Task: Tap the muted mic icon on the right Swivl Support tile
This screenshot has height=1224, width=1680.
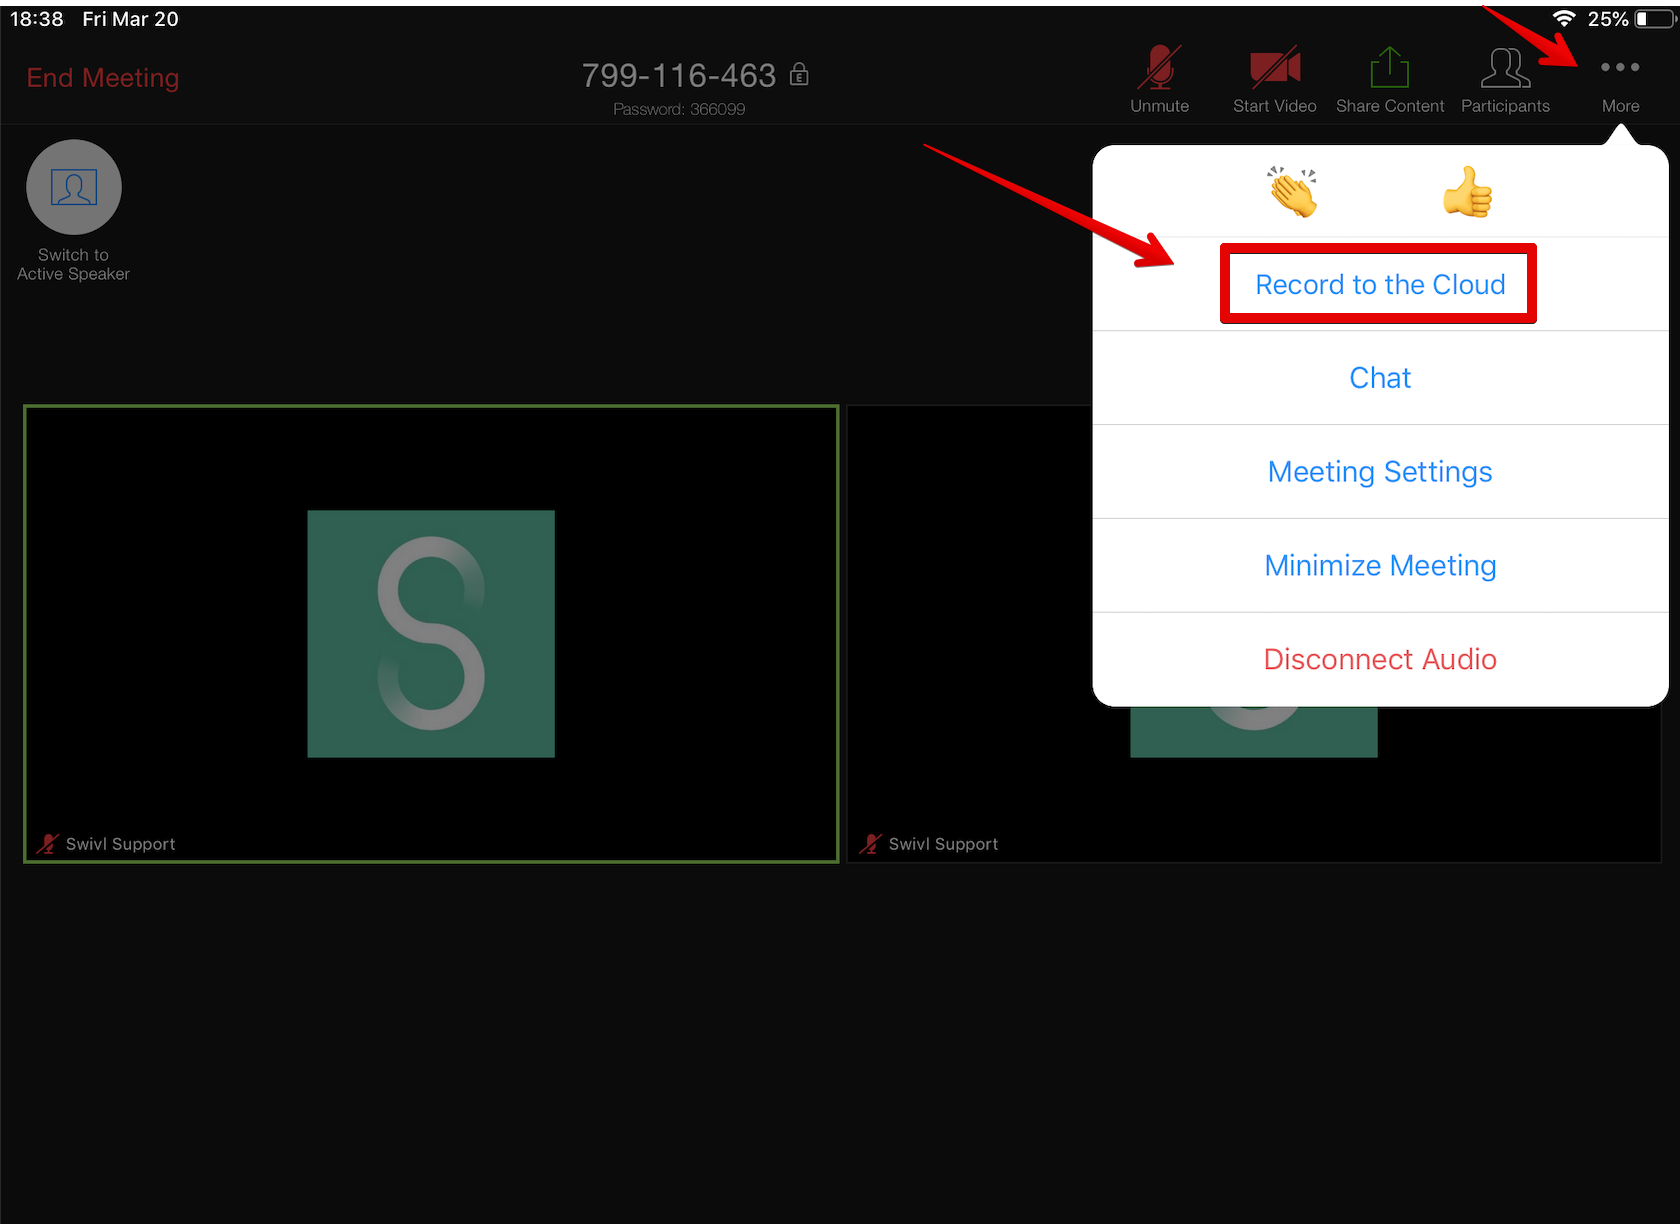Action: pyautogui.click(x=870, y=844)
